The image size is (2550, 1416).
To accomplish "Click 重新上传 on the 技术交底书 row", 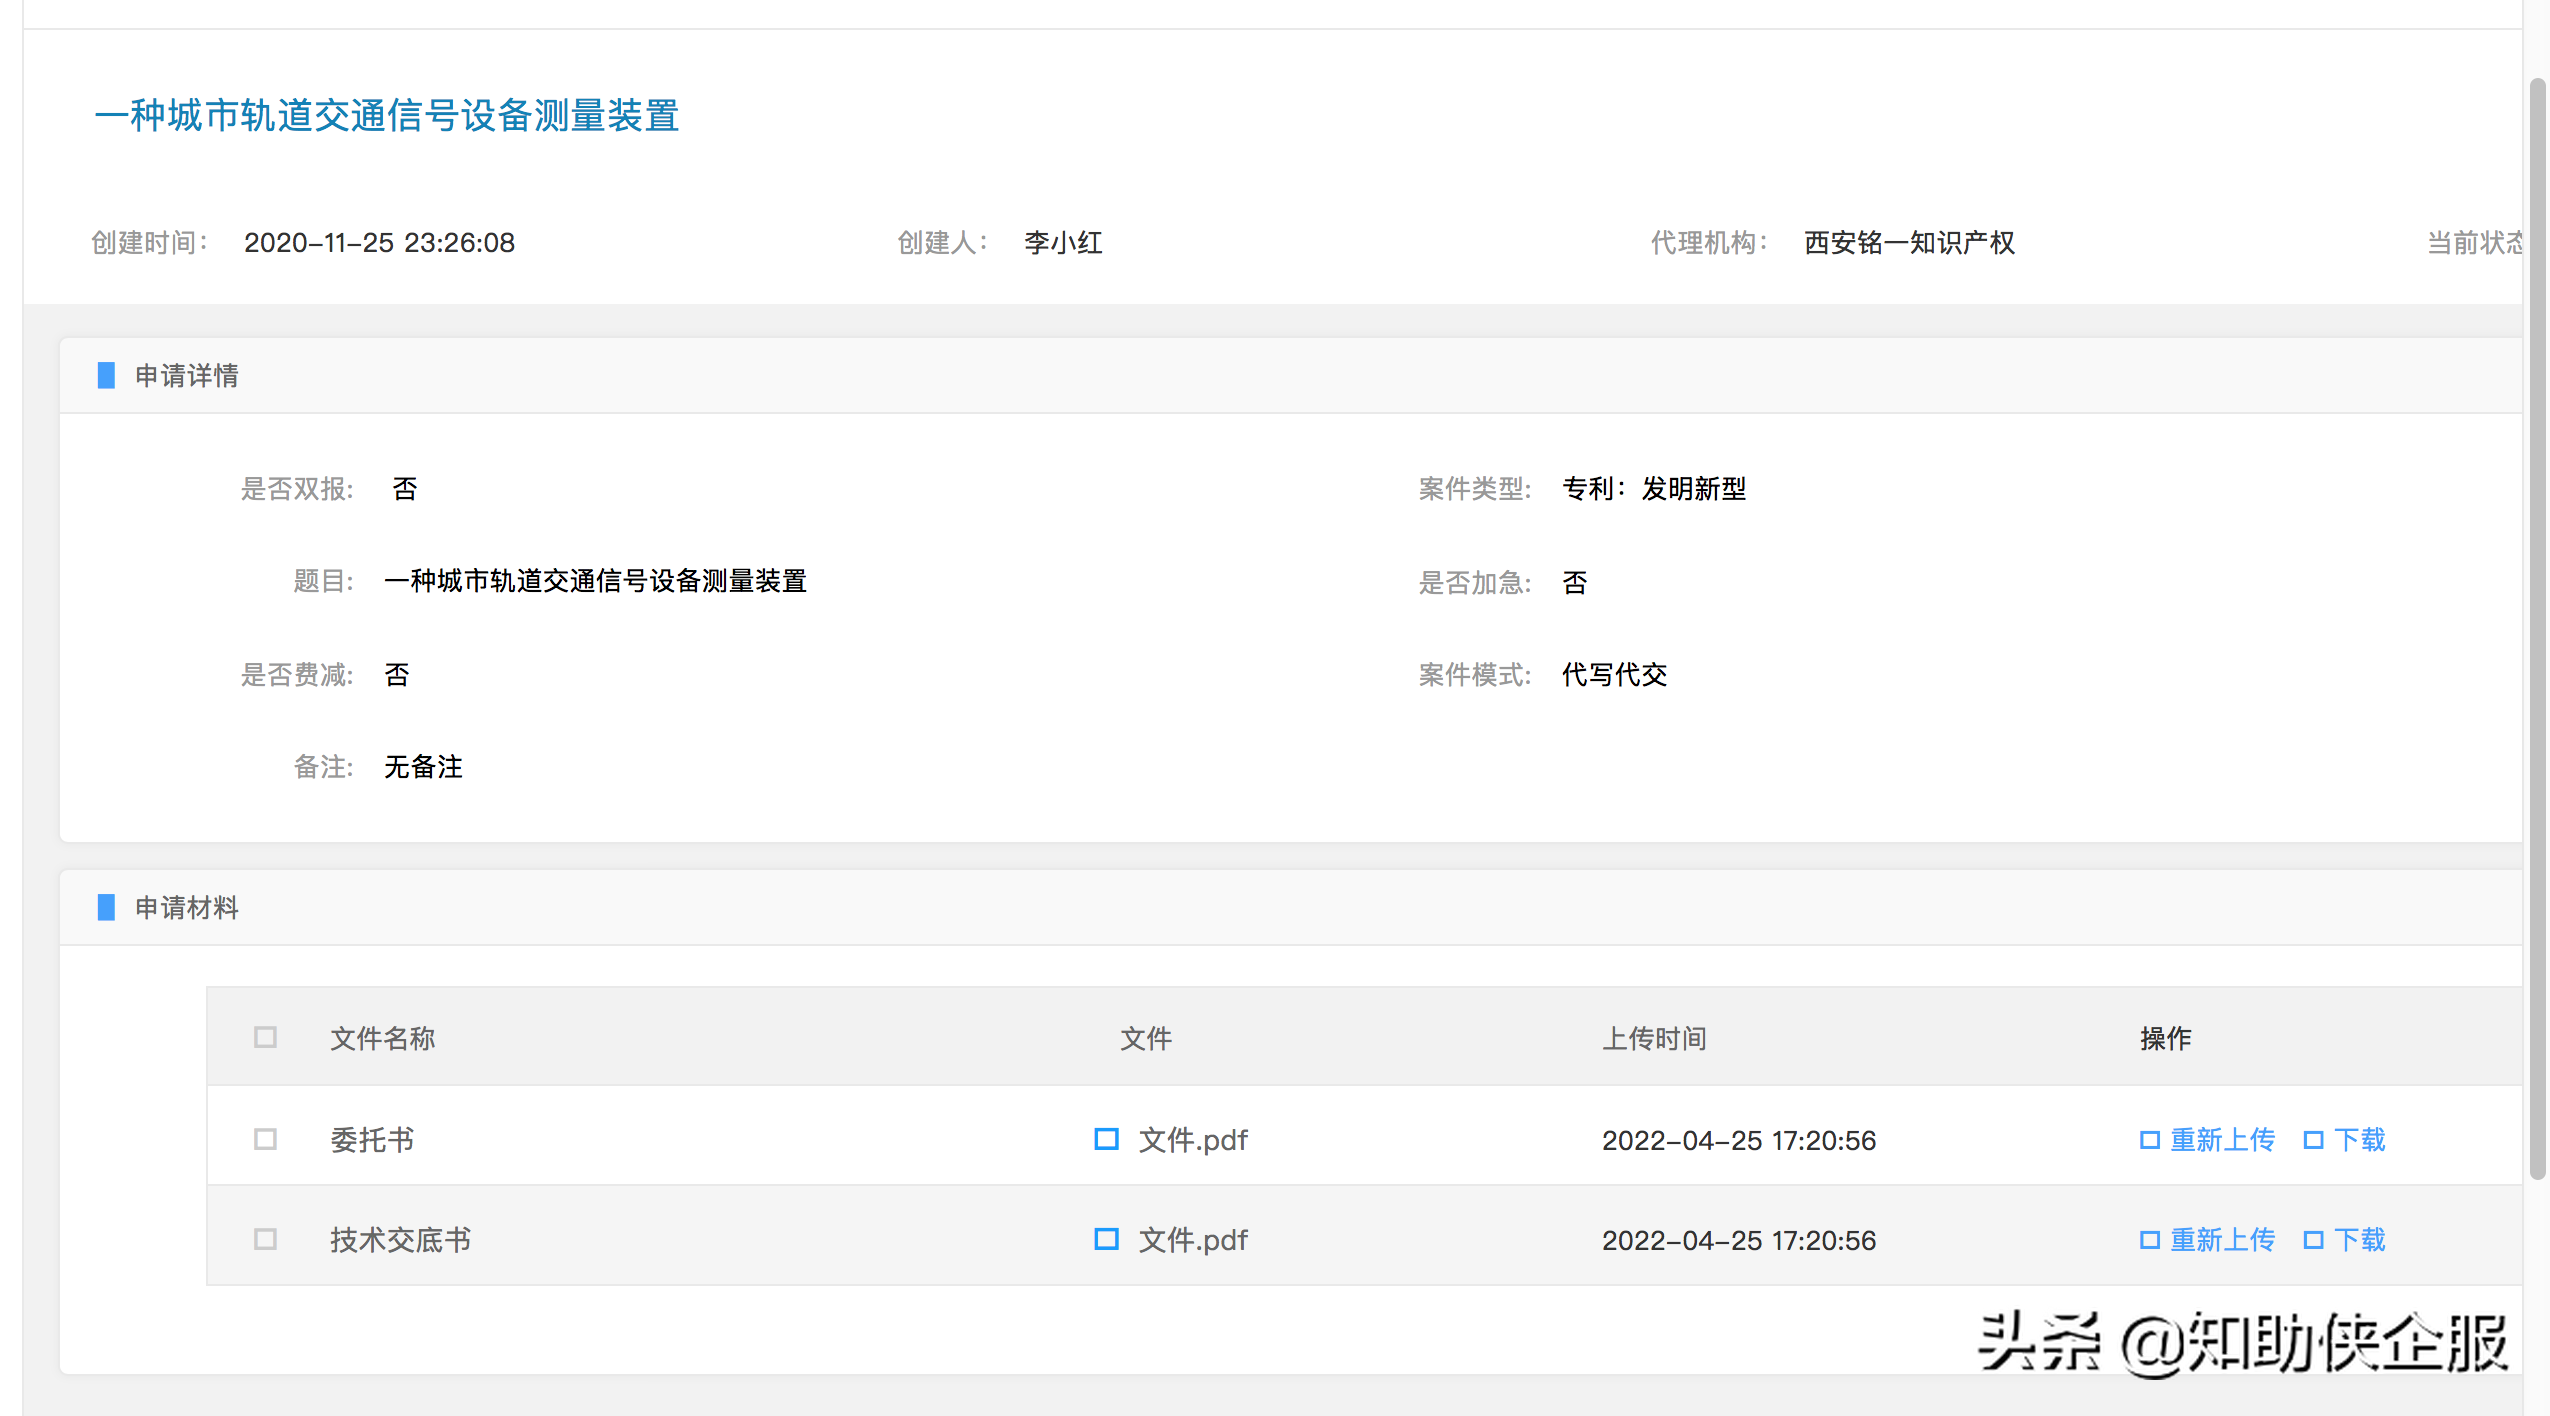I will (2221, 1239).
